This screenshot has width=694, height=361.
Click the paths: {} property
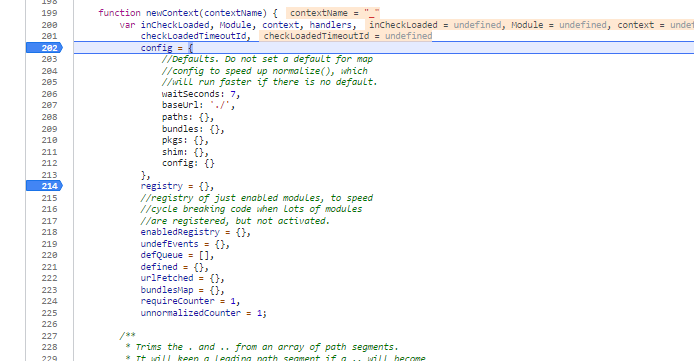click(188, 117)
